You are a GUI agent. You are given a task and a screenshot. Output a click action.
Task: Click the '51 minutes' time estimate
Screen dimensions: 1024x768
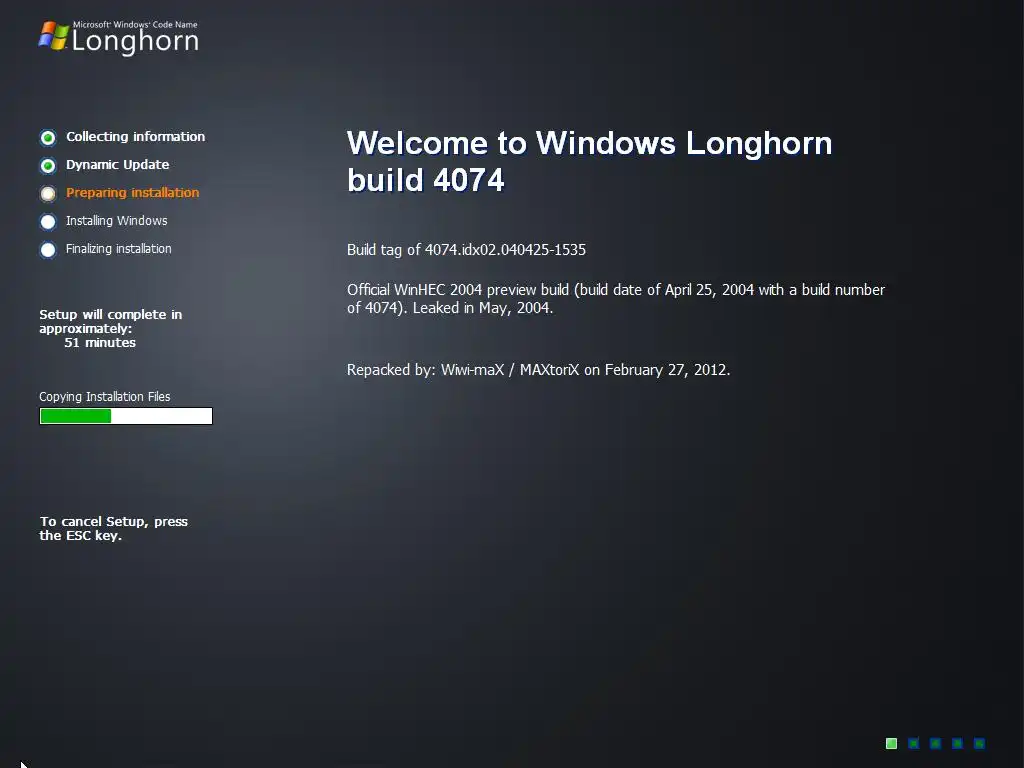(x=100, y=343)
